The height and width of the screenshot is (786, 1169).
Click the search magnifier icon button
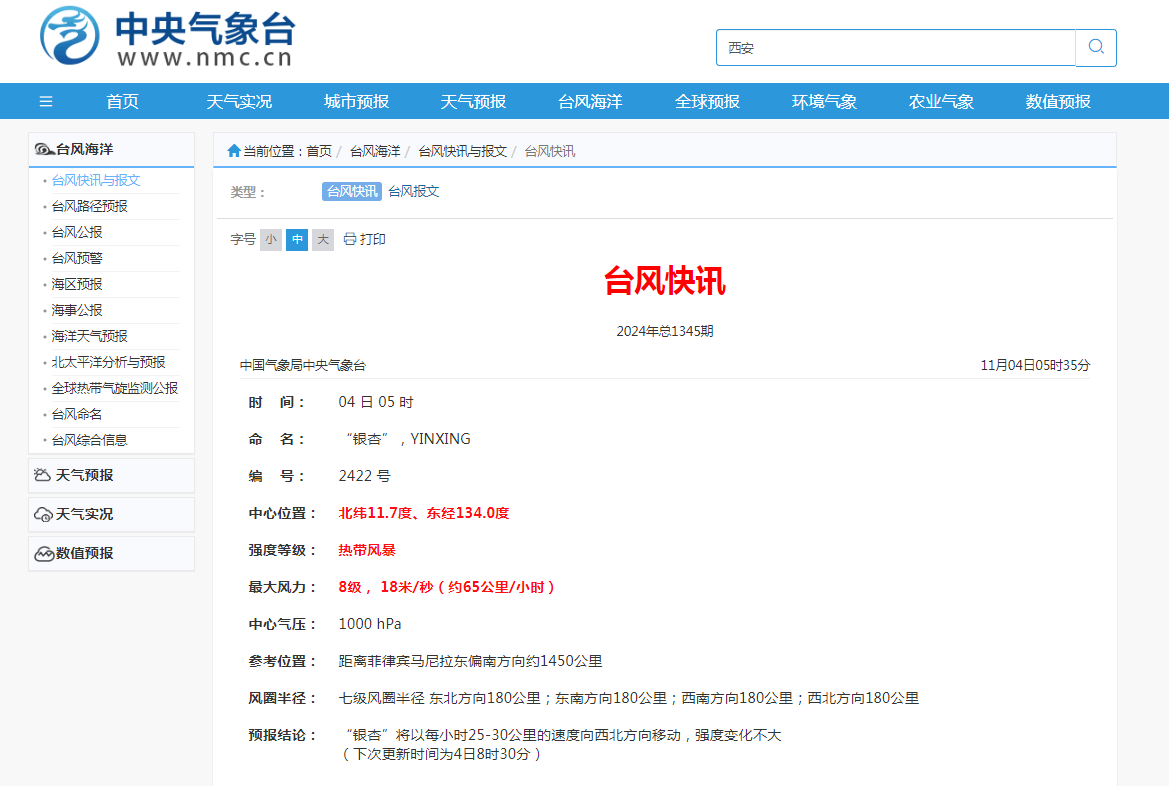click(1096, 47)
